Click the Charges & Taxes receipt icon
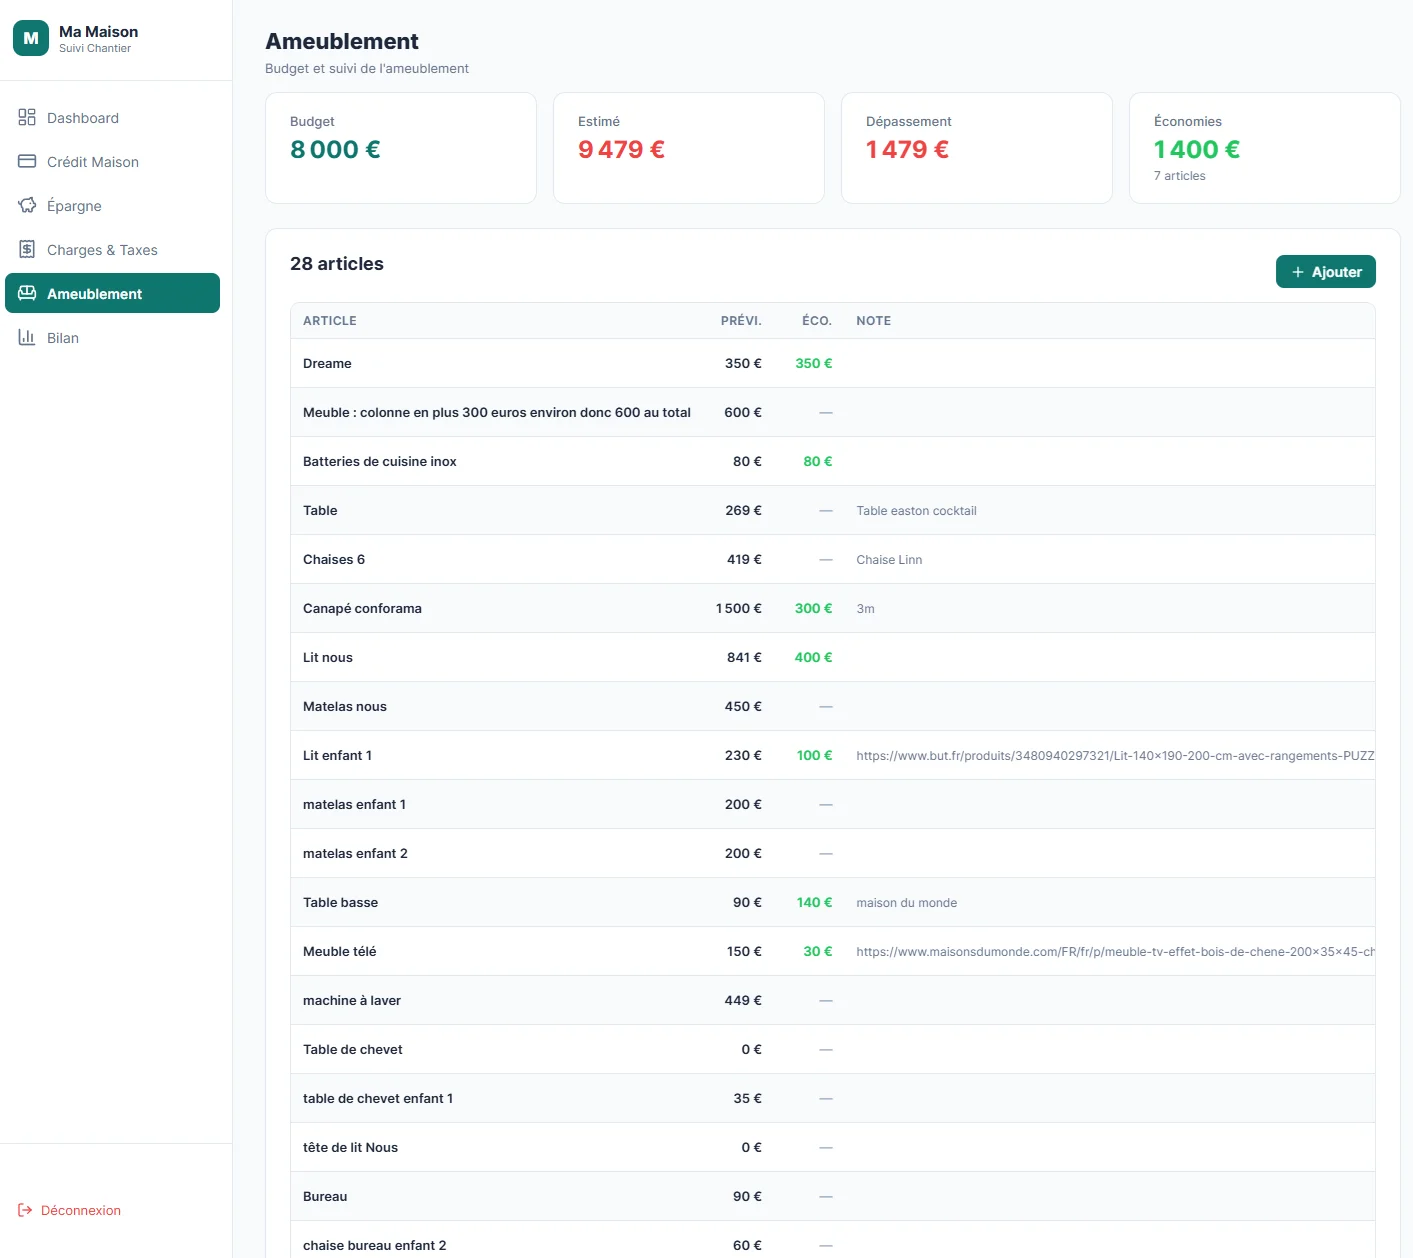The width and height of the screenshot is (1413, 1258). [27, 249]
